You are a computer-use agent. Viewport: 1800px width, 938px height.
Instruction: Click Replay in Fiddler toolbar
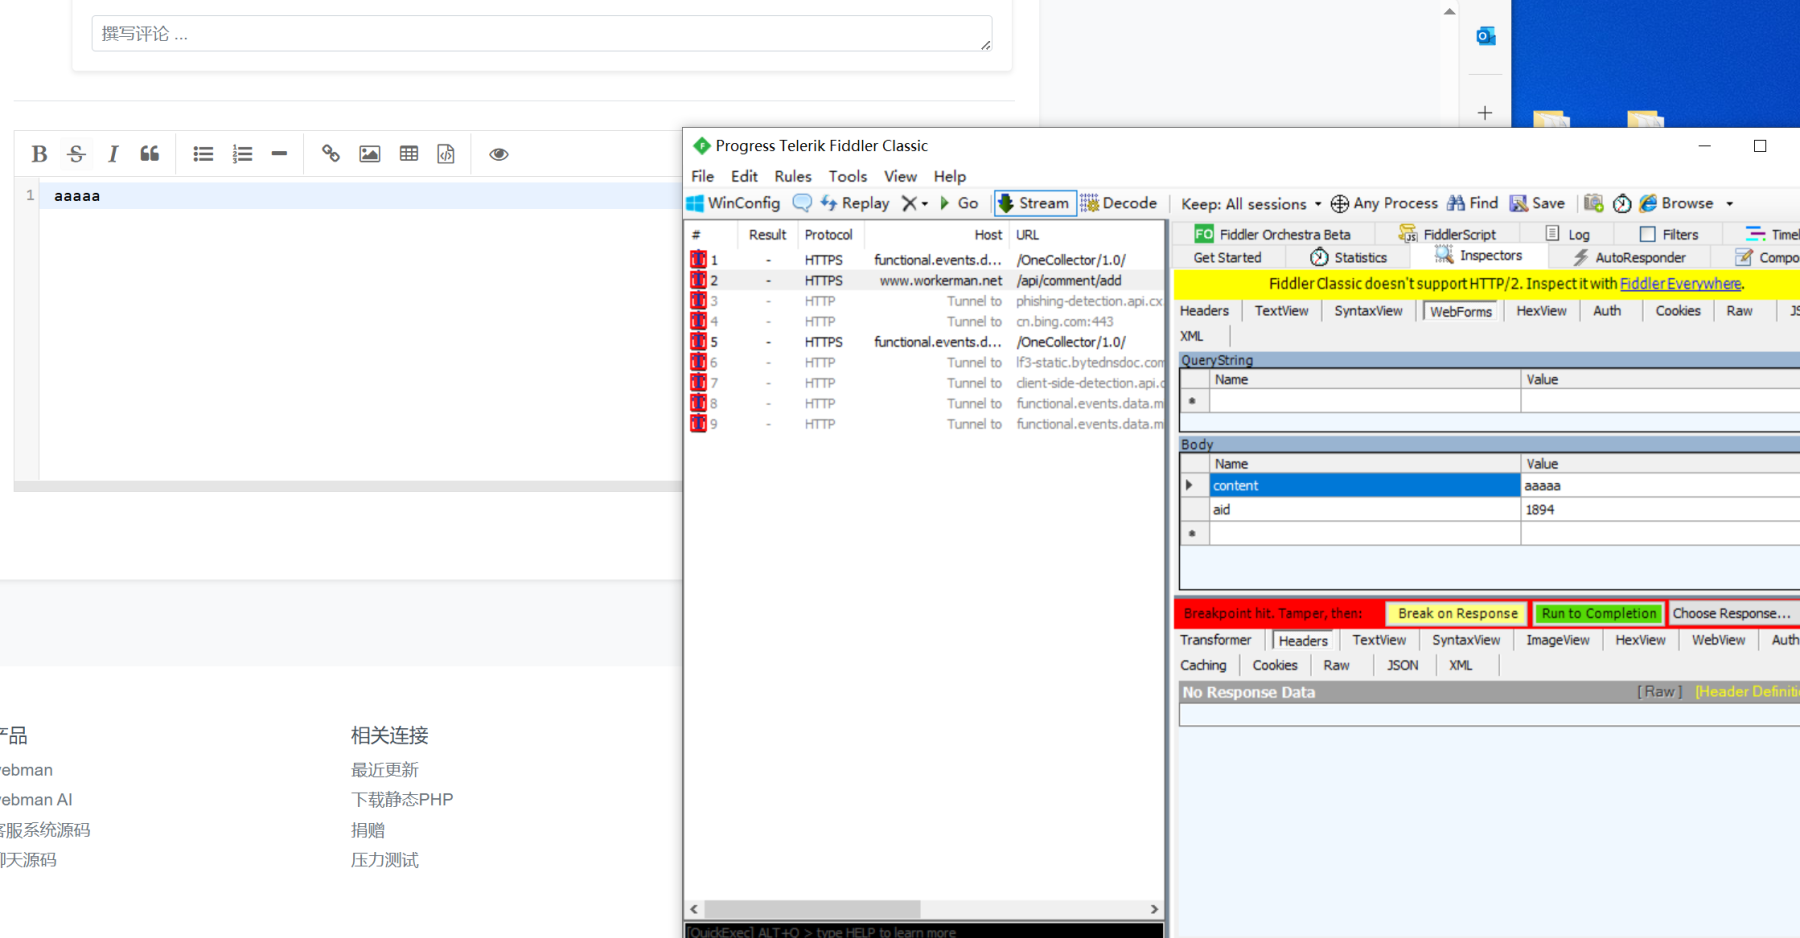855,203
